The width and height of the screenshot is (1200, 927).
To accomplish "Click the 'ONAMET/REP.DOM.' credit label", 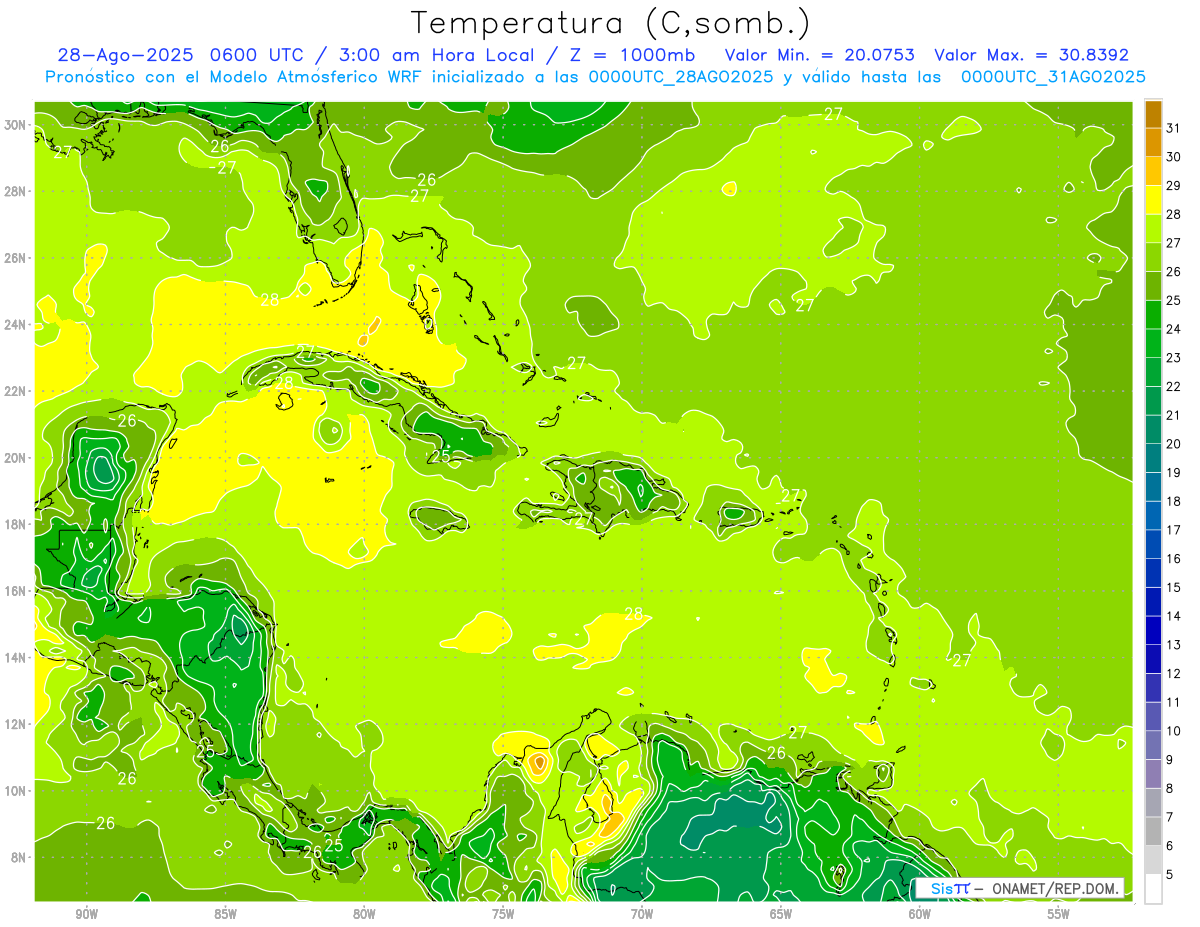I will pyautogui.click(x=1055, y=888).
